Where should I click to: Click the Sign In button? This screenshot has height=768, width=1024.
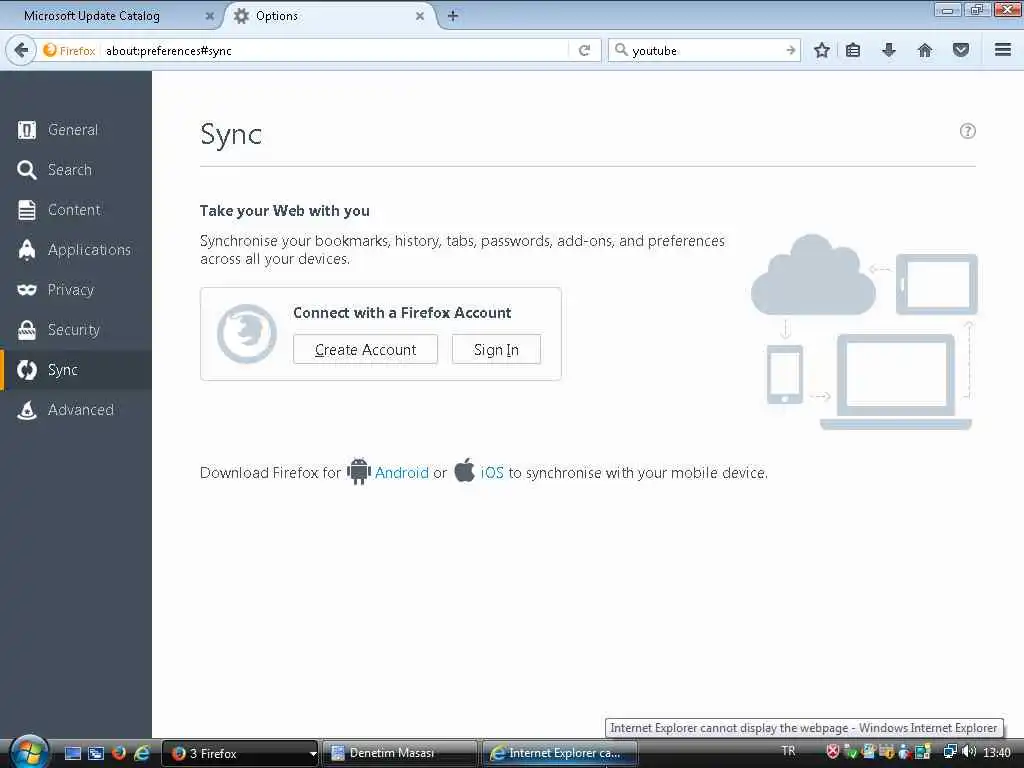coord(496,349)
